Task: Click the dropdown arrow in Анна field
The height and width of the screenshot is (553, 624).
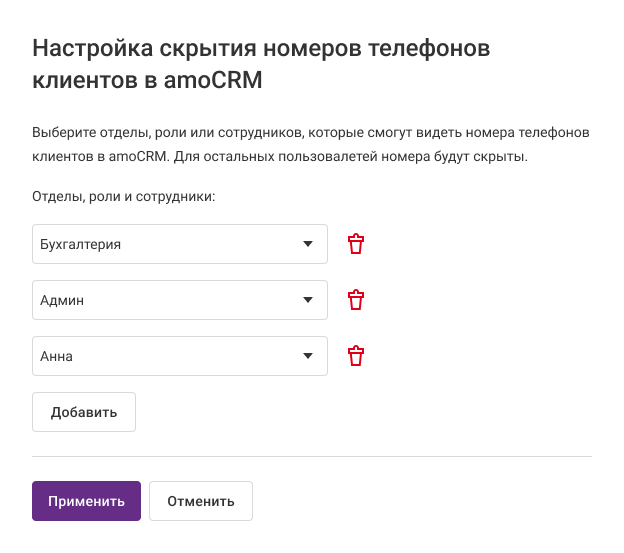Action: 307,356
